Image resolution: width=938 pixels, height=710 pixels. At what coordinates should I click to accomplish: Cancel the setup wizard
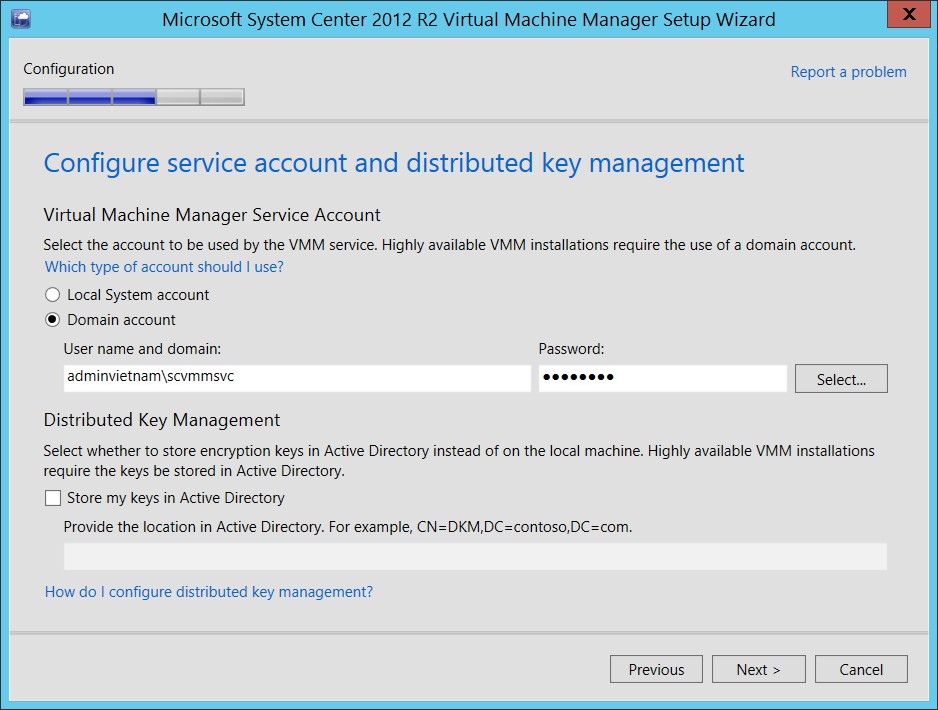tap(861, 669)
